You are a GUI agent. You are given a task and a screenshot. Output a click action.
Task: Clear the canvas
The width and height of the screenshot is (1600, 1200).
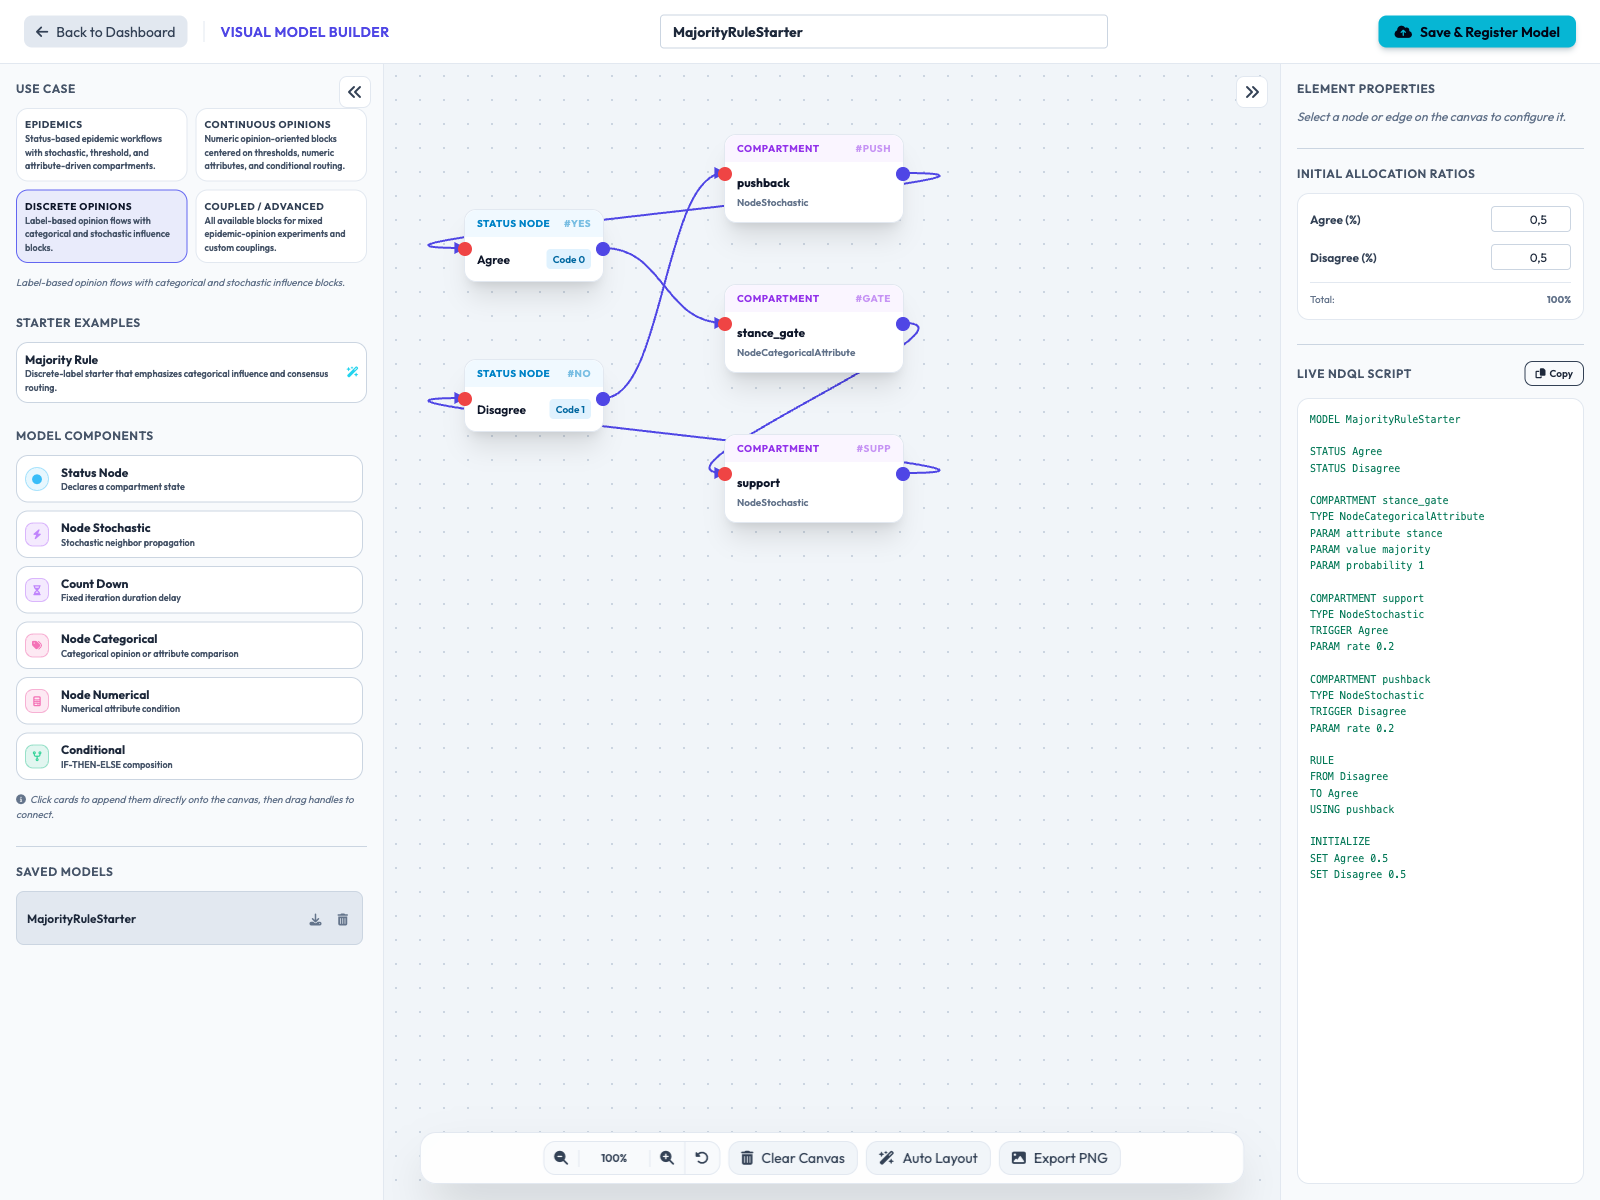click(793, 1158)
